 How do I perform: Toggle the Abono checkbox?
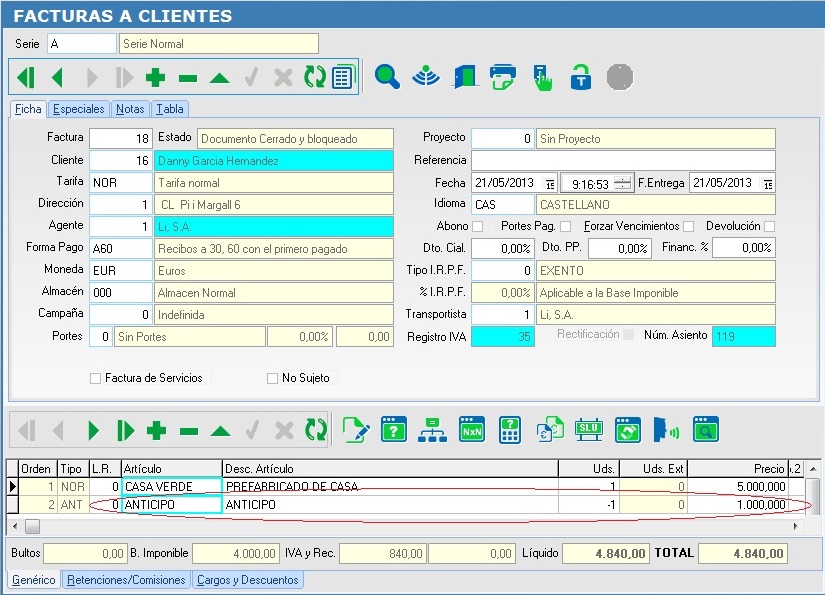[x=477, y=227]
